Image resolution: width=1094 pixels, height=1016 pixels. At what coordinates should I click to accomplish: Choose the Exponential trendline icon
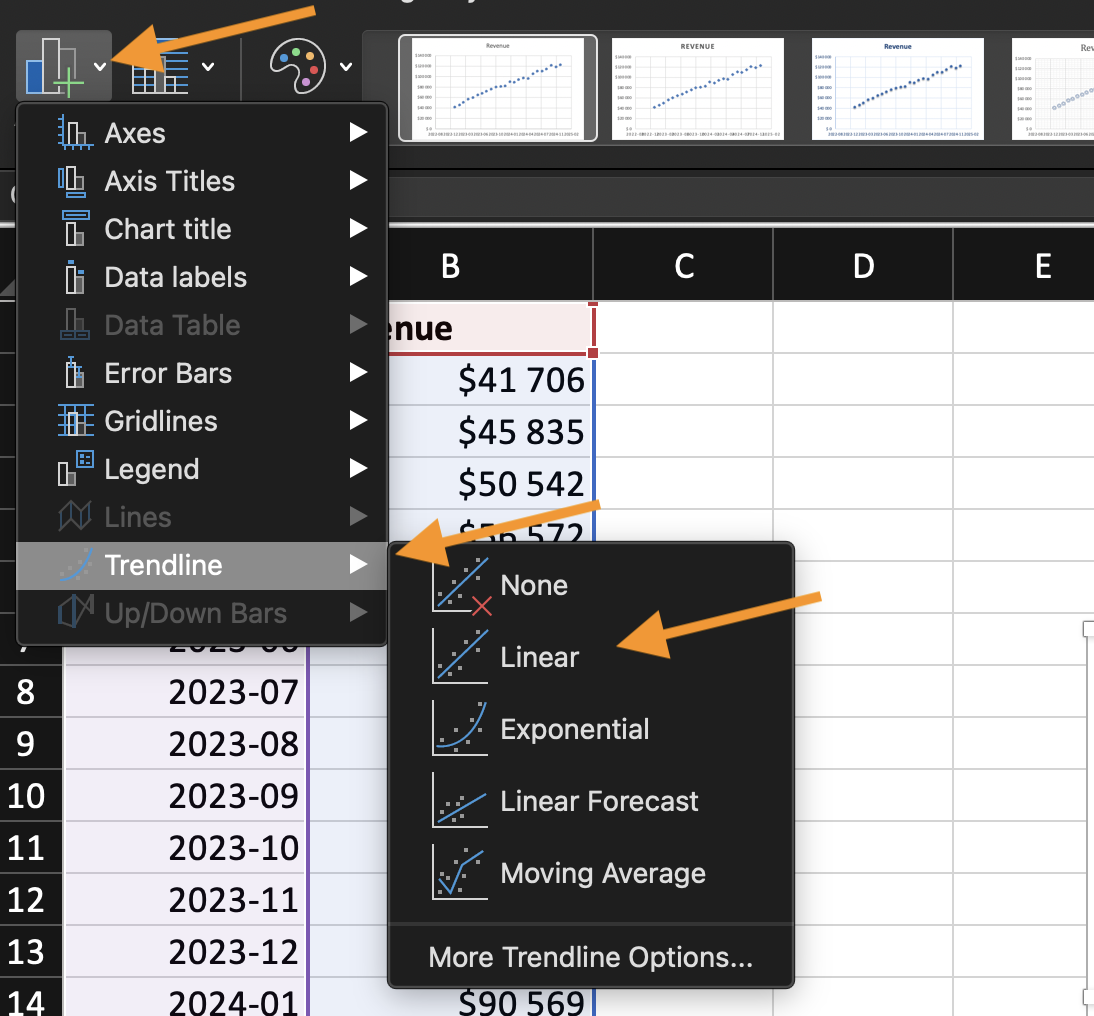(461, 728)
